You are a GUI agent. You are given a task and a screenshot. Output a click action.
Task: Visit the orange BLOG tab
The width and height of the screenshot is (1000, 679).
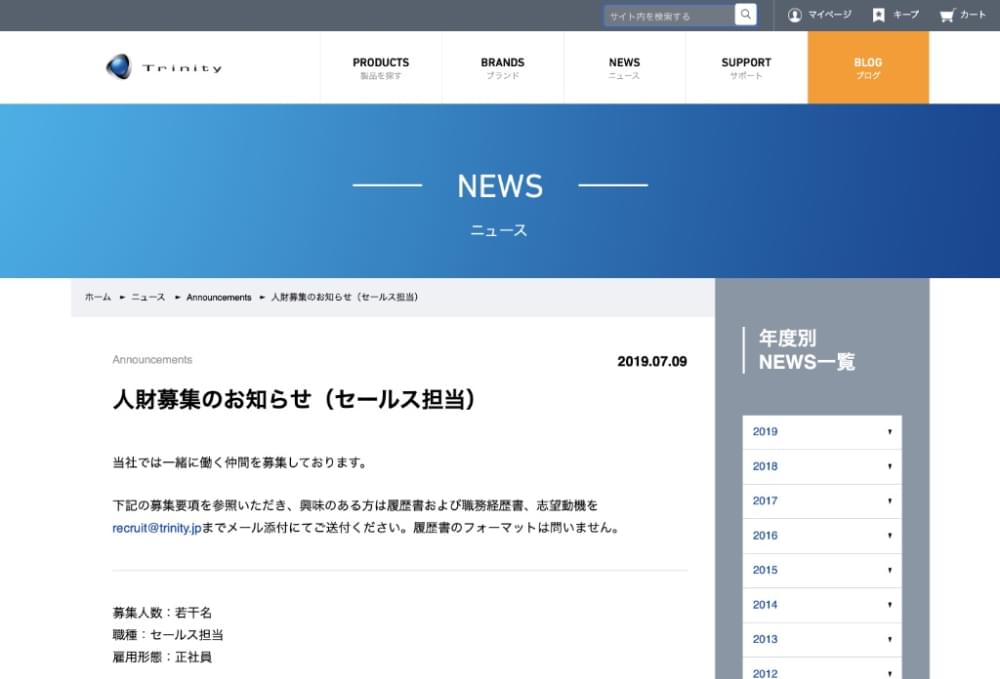tap(868, 68)
